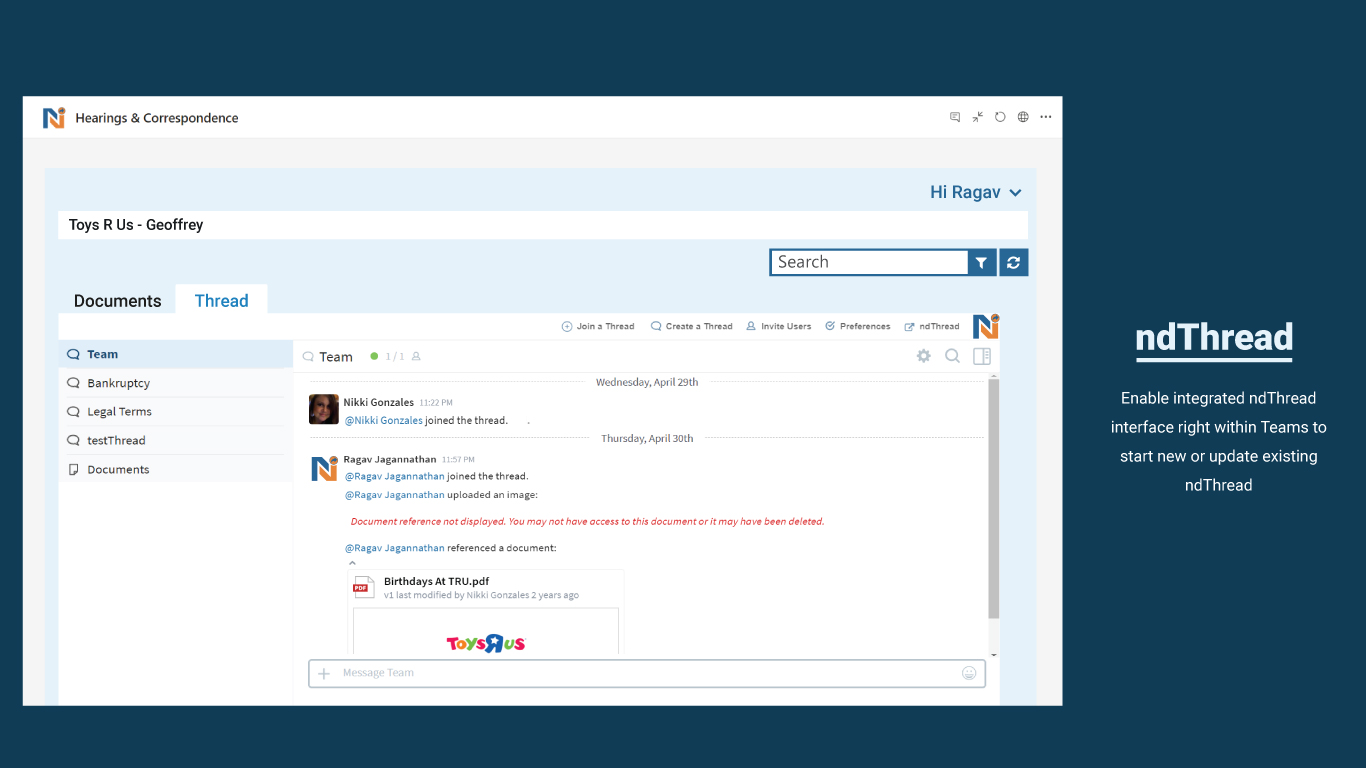Screen dimensions: 1366x768
Task: Click Invite Users
Action: 779,327
